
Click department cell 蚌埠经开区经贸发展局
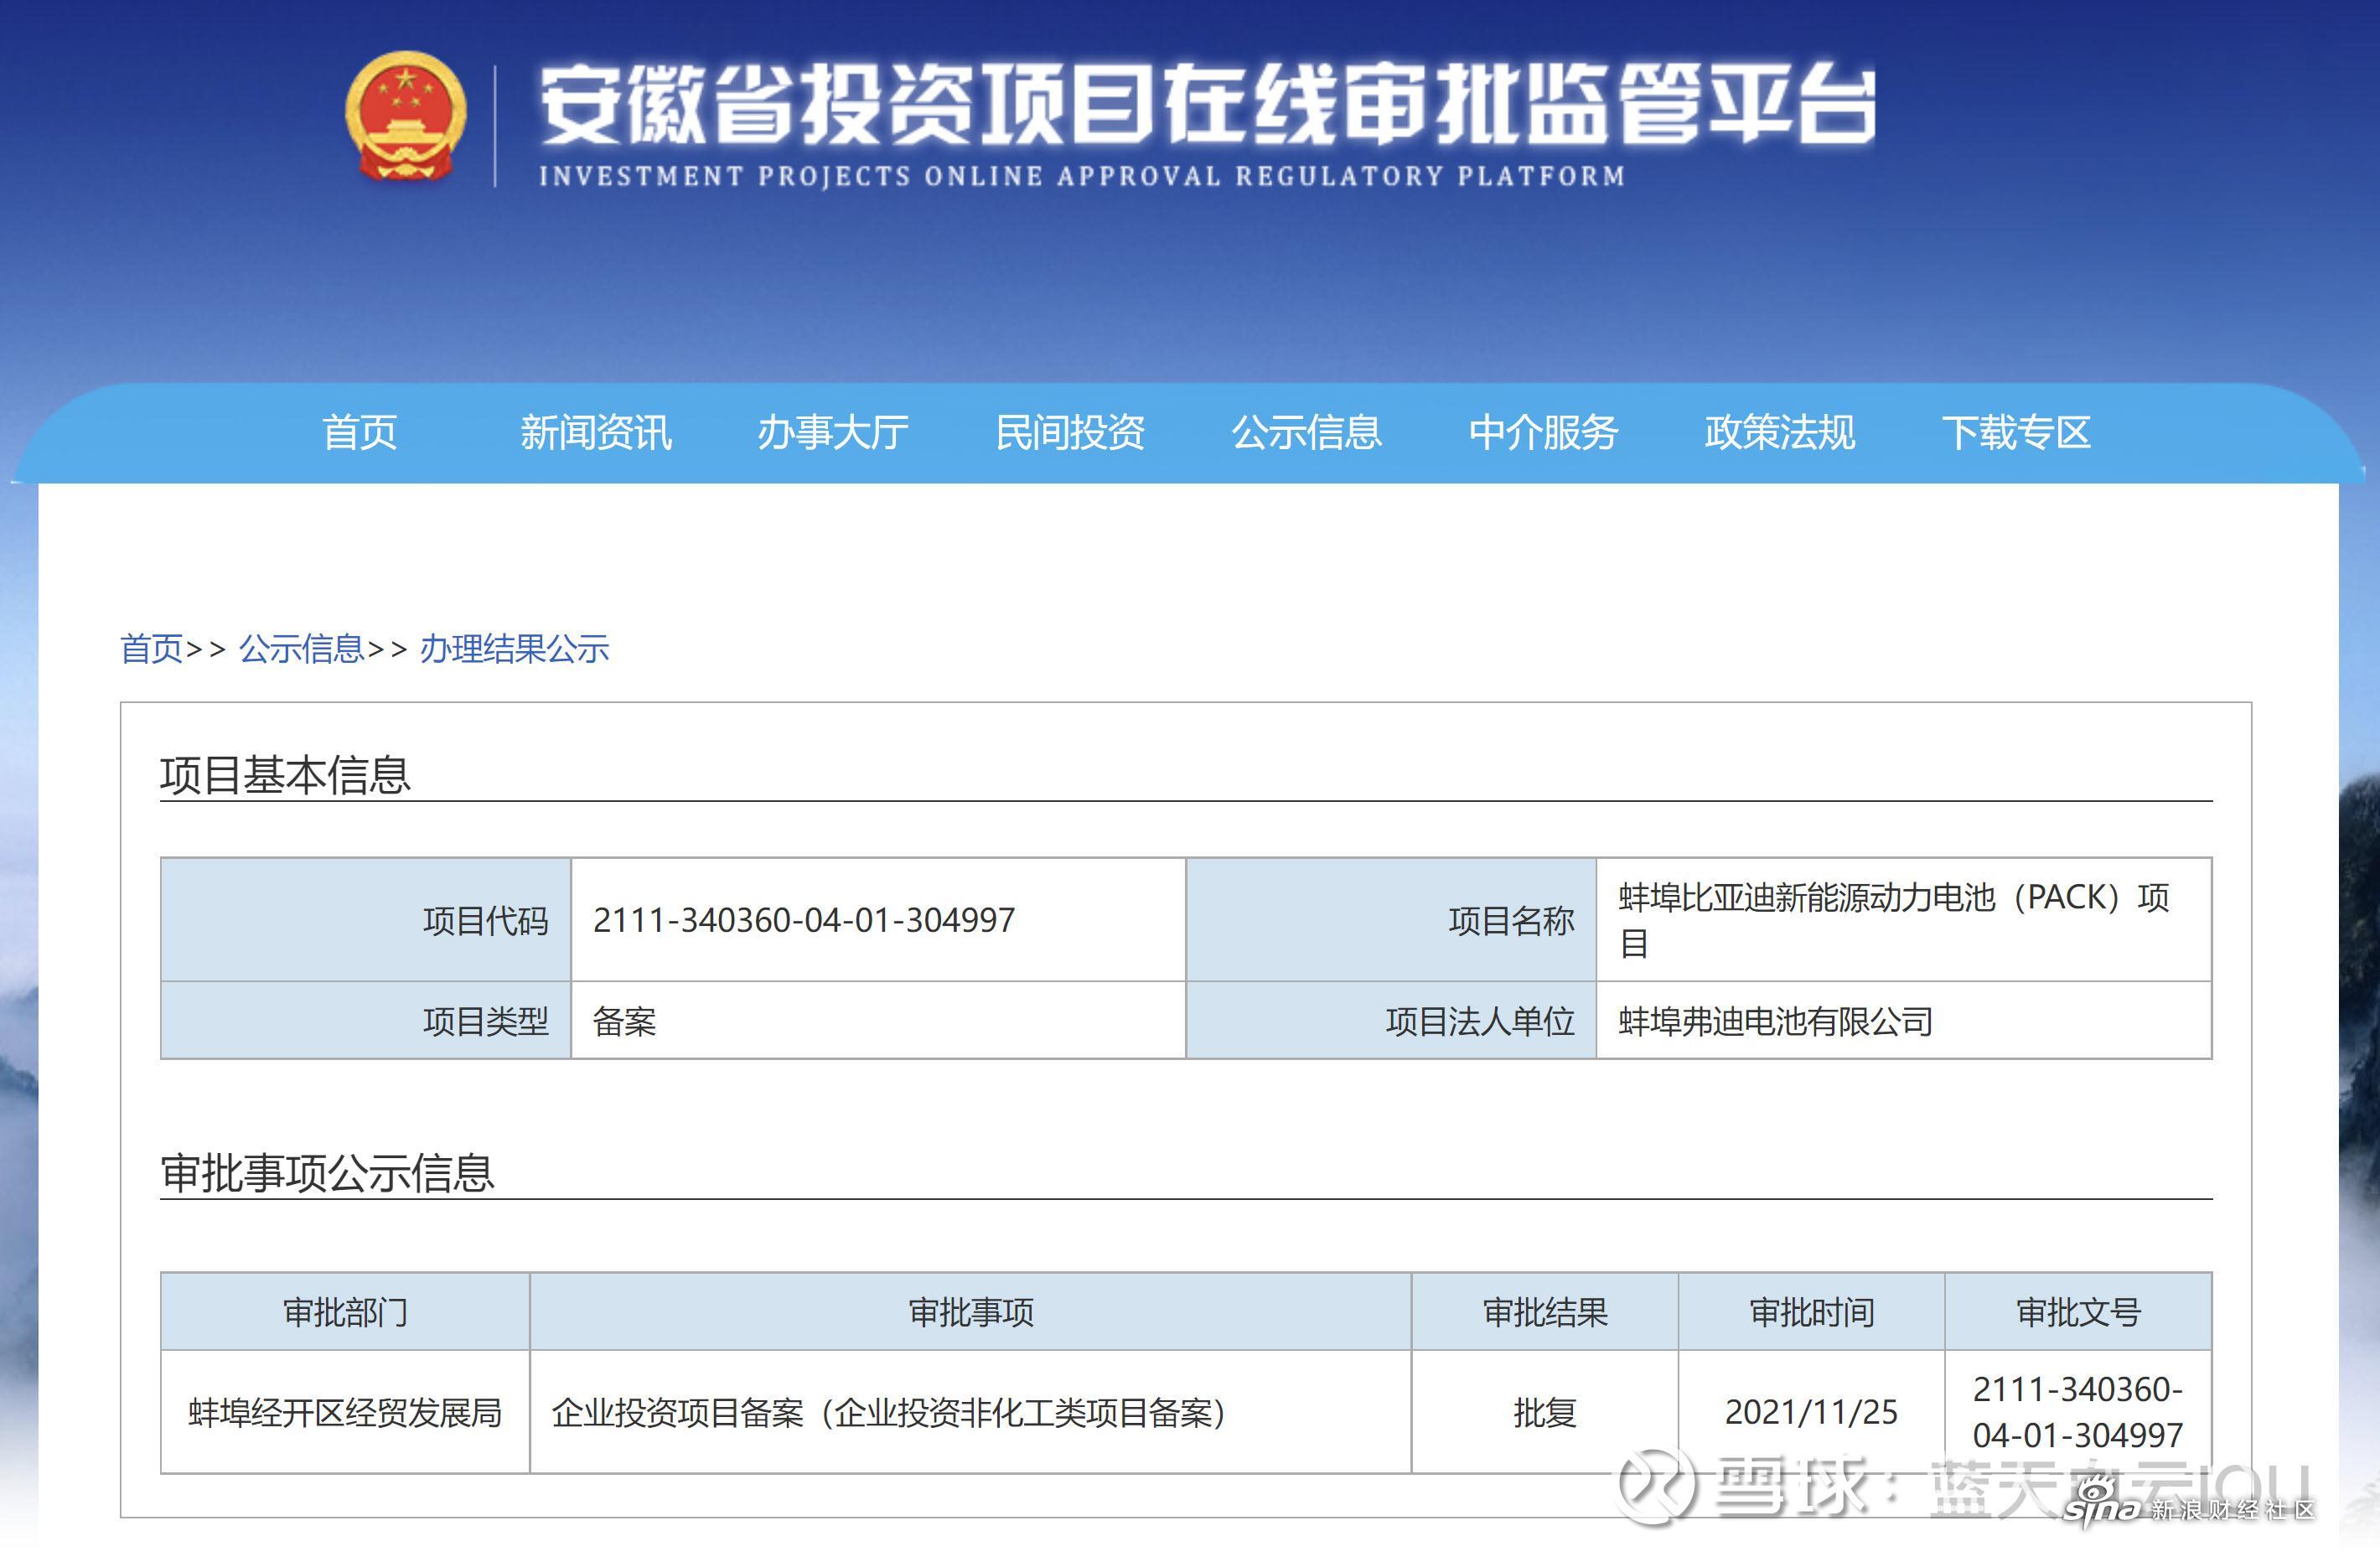345,1412
